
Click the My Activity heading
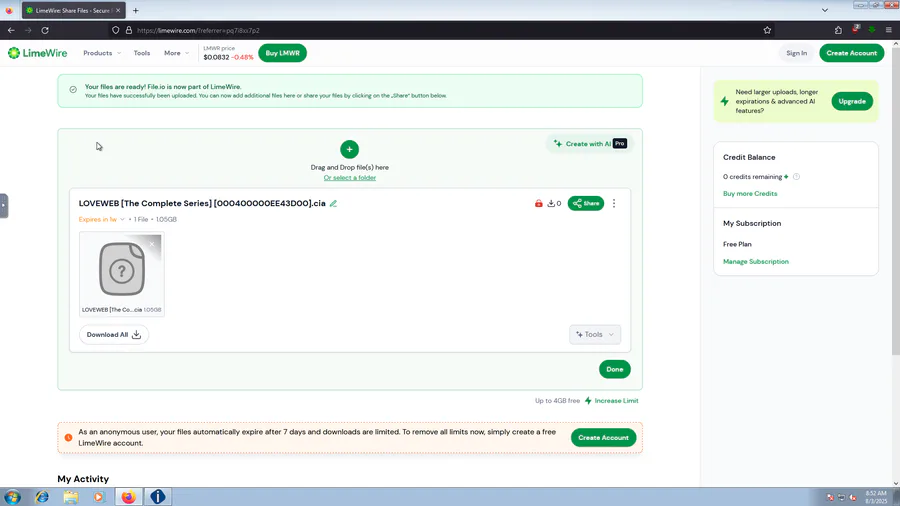click(83, 478)
